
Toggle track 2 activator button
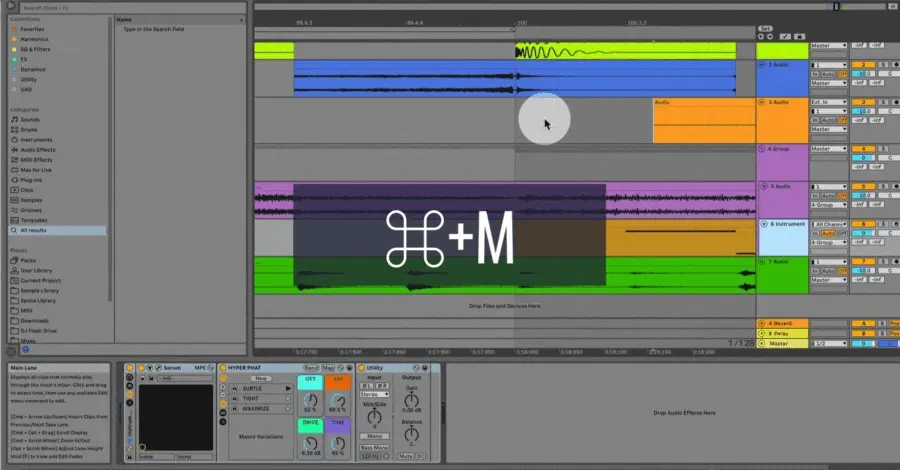coord(863,65)
